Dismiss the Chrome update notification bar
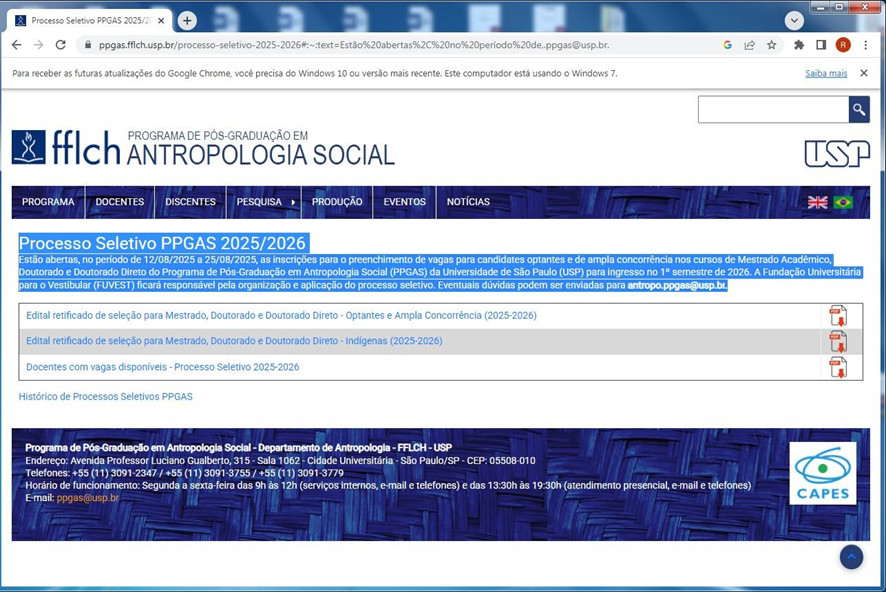 click(x=864, y=73)
